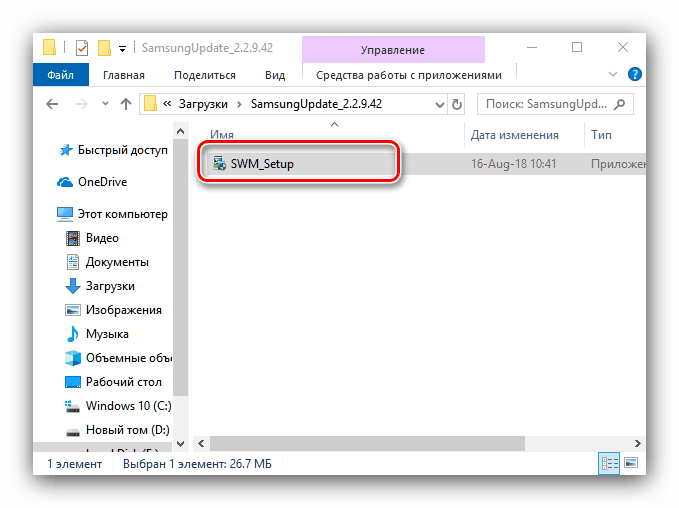Open the Рабочий стол folder
Viewport: 679px width, 508px height.
(124, 382)
